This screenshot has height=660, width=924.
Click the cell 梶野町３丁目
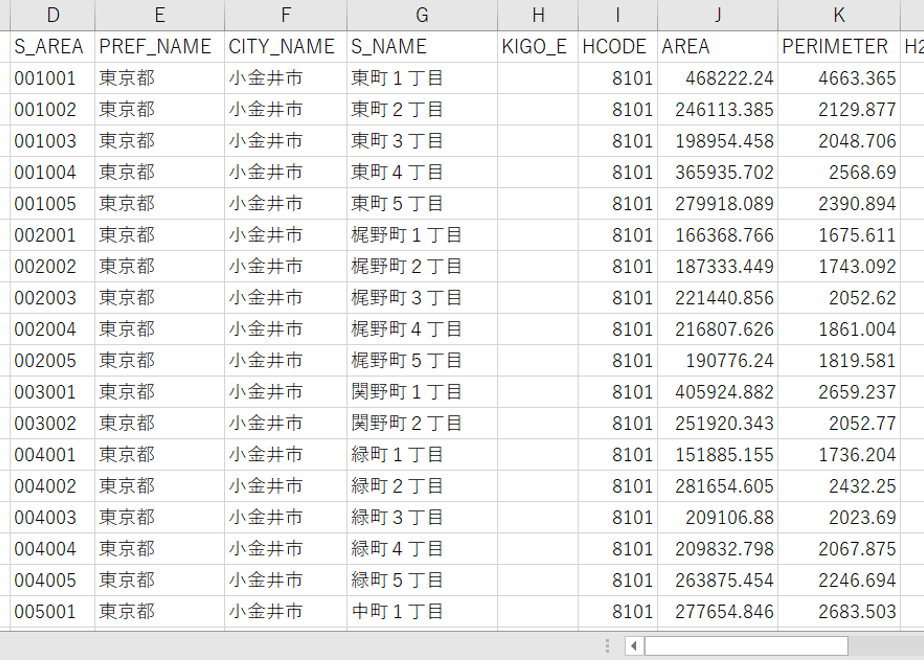click(x=422, y=298)
